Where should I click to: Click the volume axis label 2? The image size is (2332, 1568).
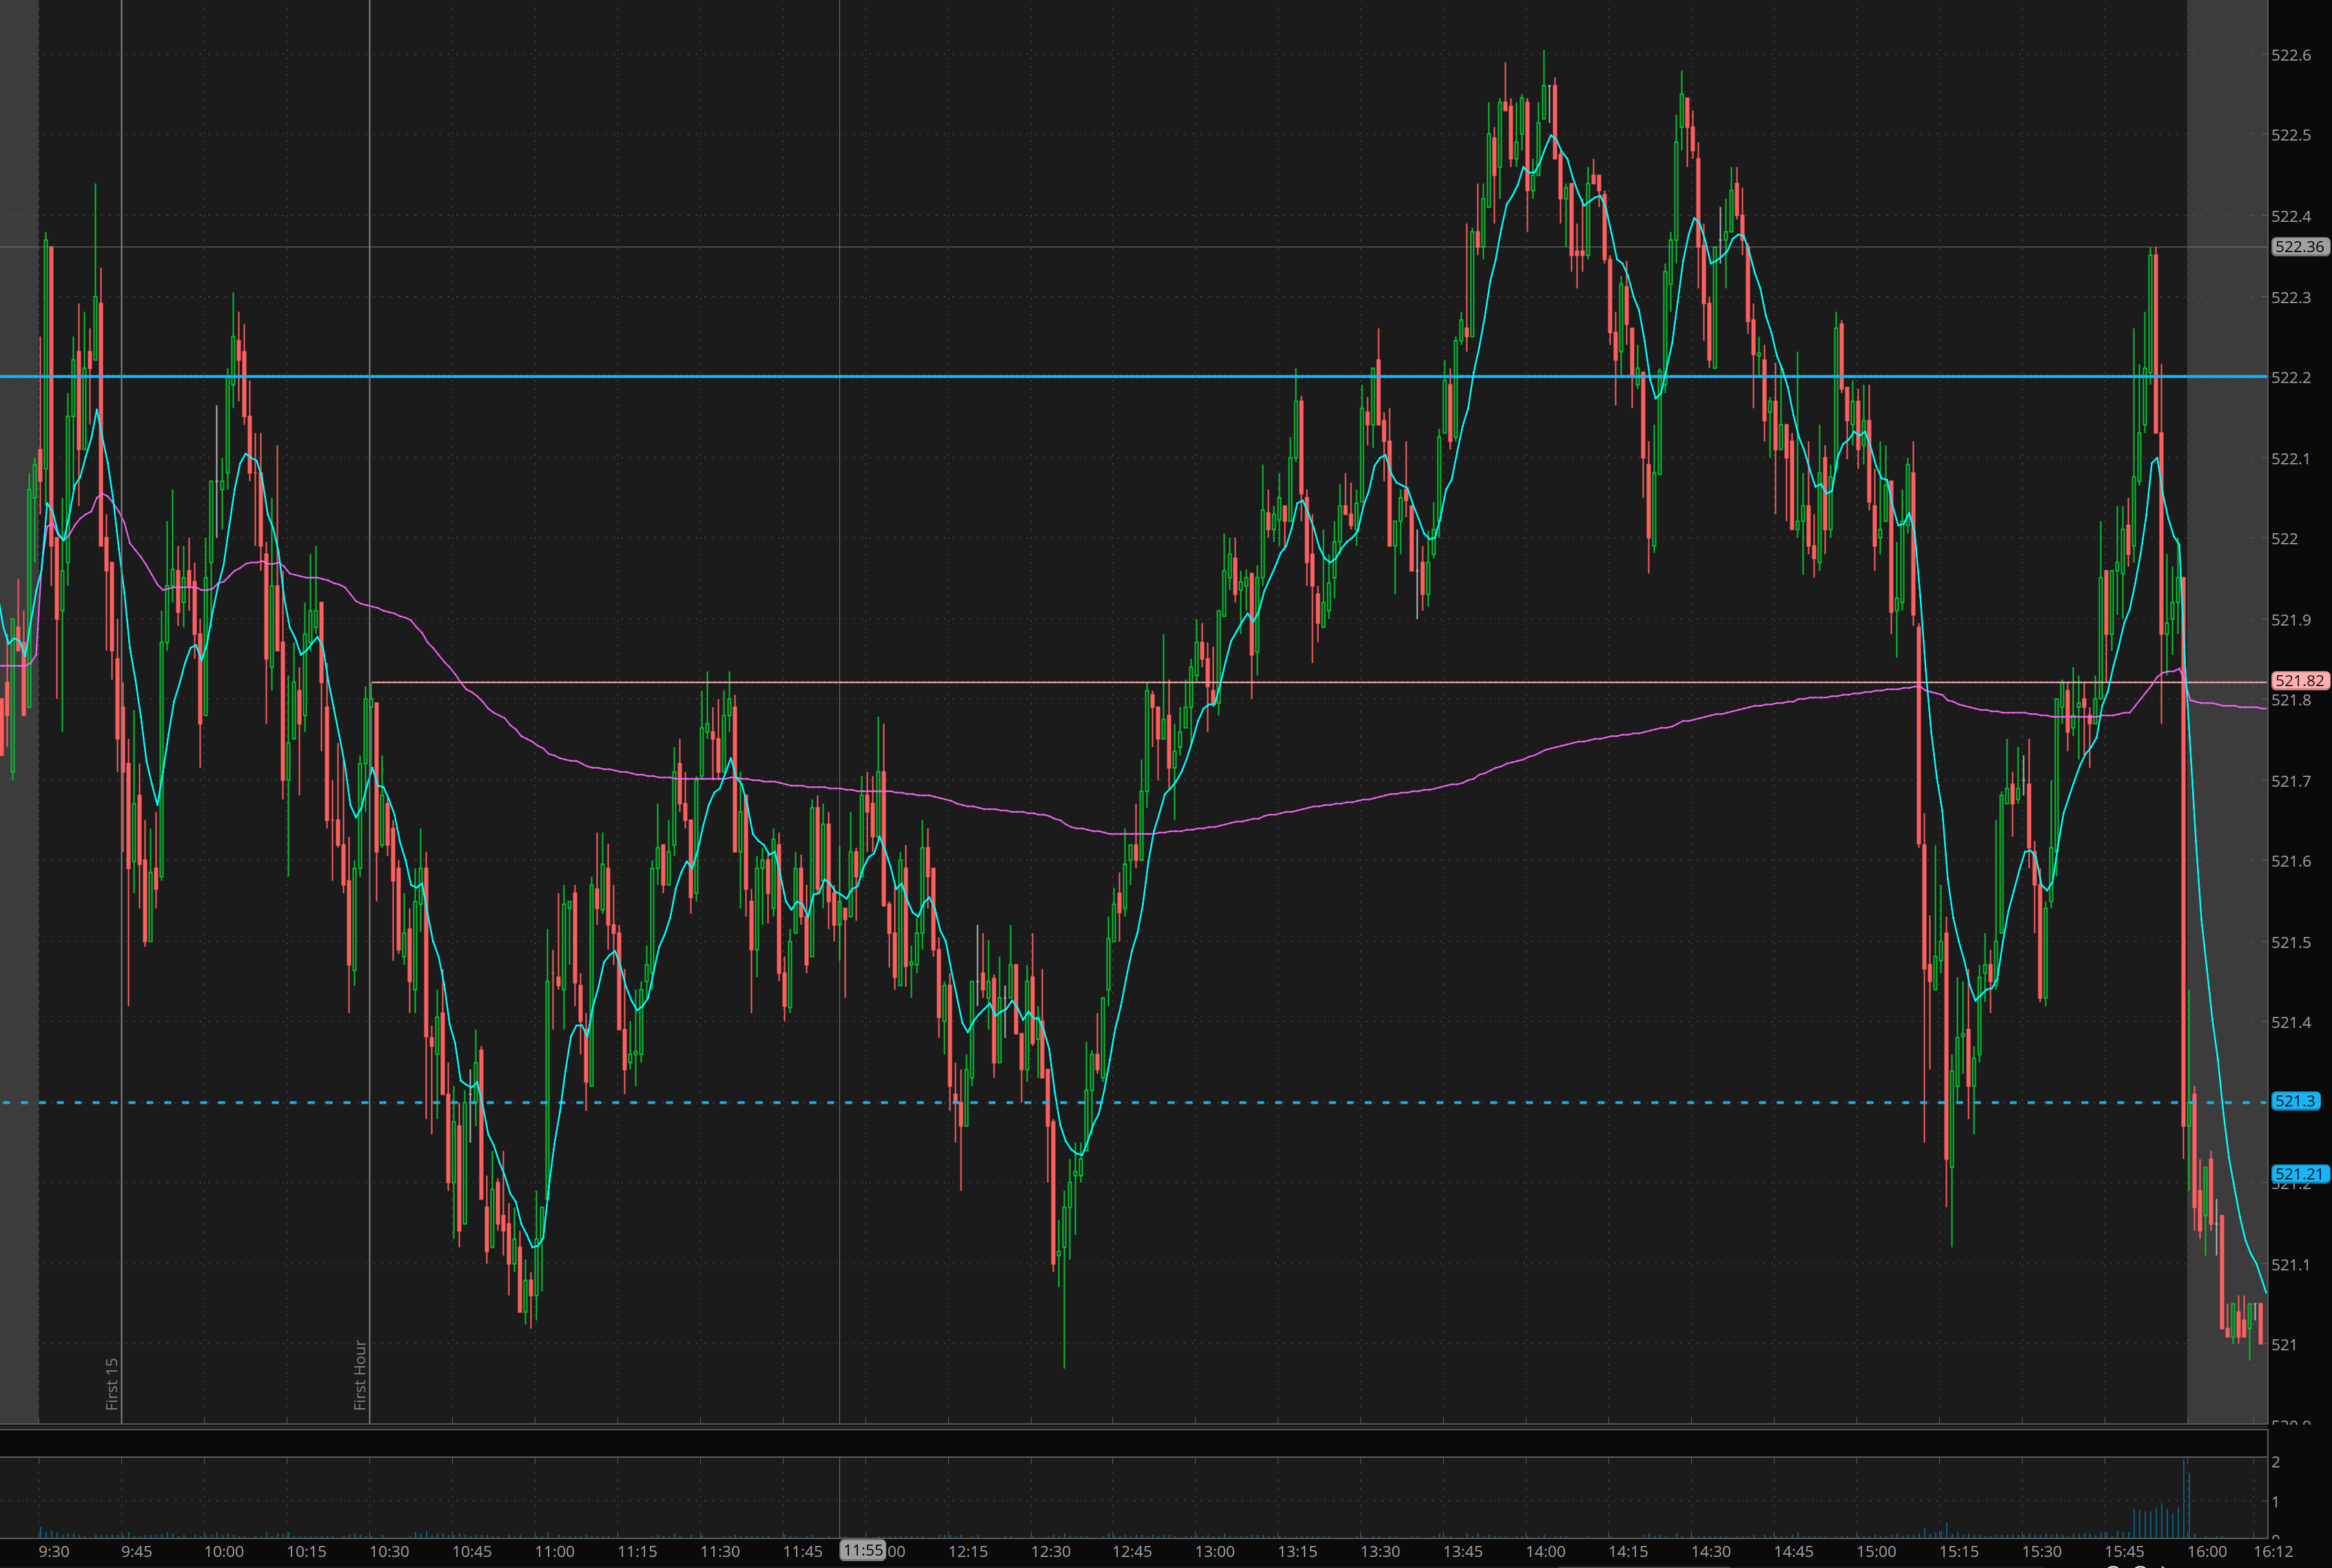pos(2276,1462)
